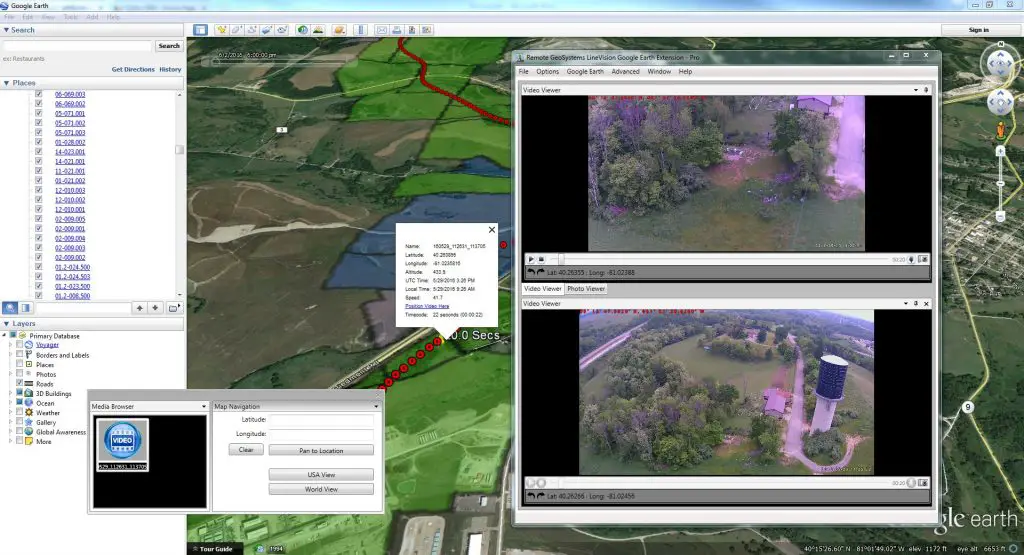Screen dimensions: 1024x555
Task: Click the add folder icon in the Places panel
Action: coord(173,308)
